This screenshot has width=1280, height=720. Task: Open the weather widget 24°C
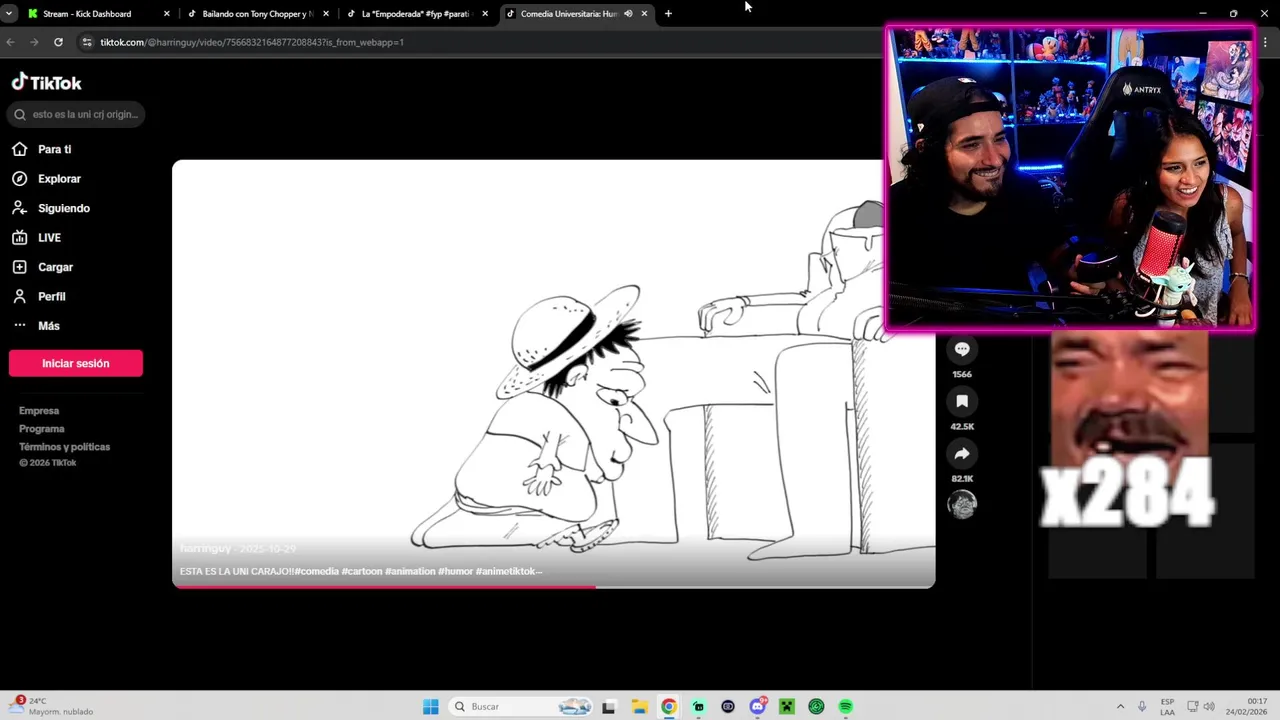(x=52, y=707)
